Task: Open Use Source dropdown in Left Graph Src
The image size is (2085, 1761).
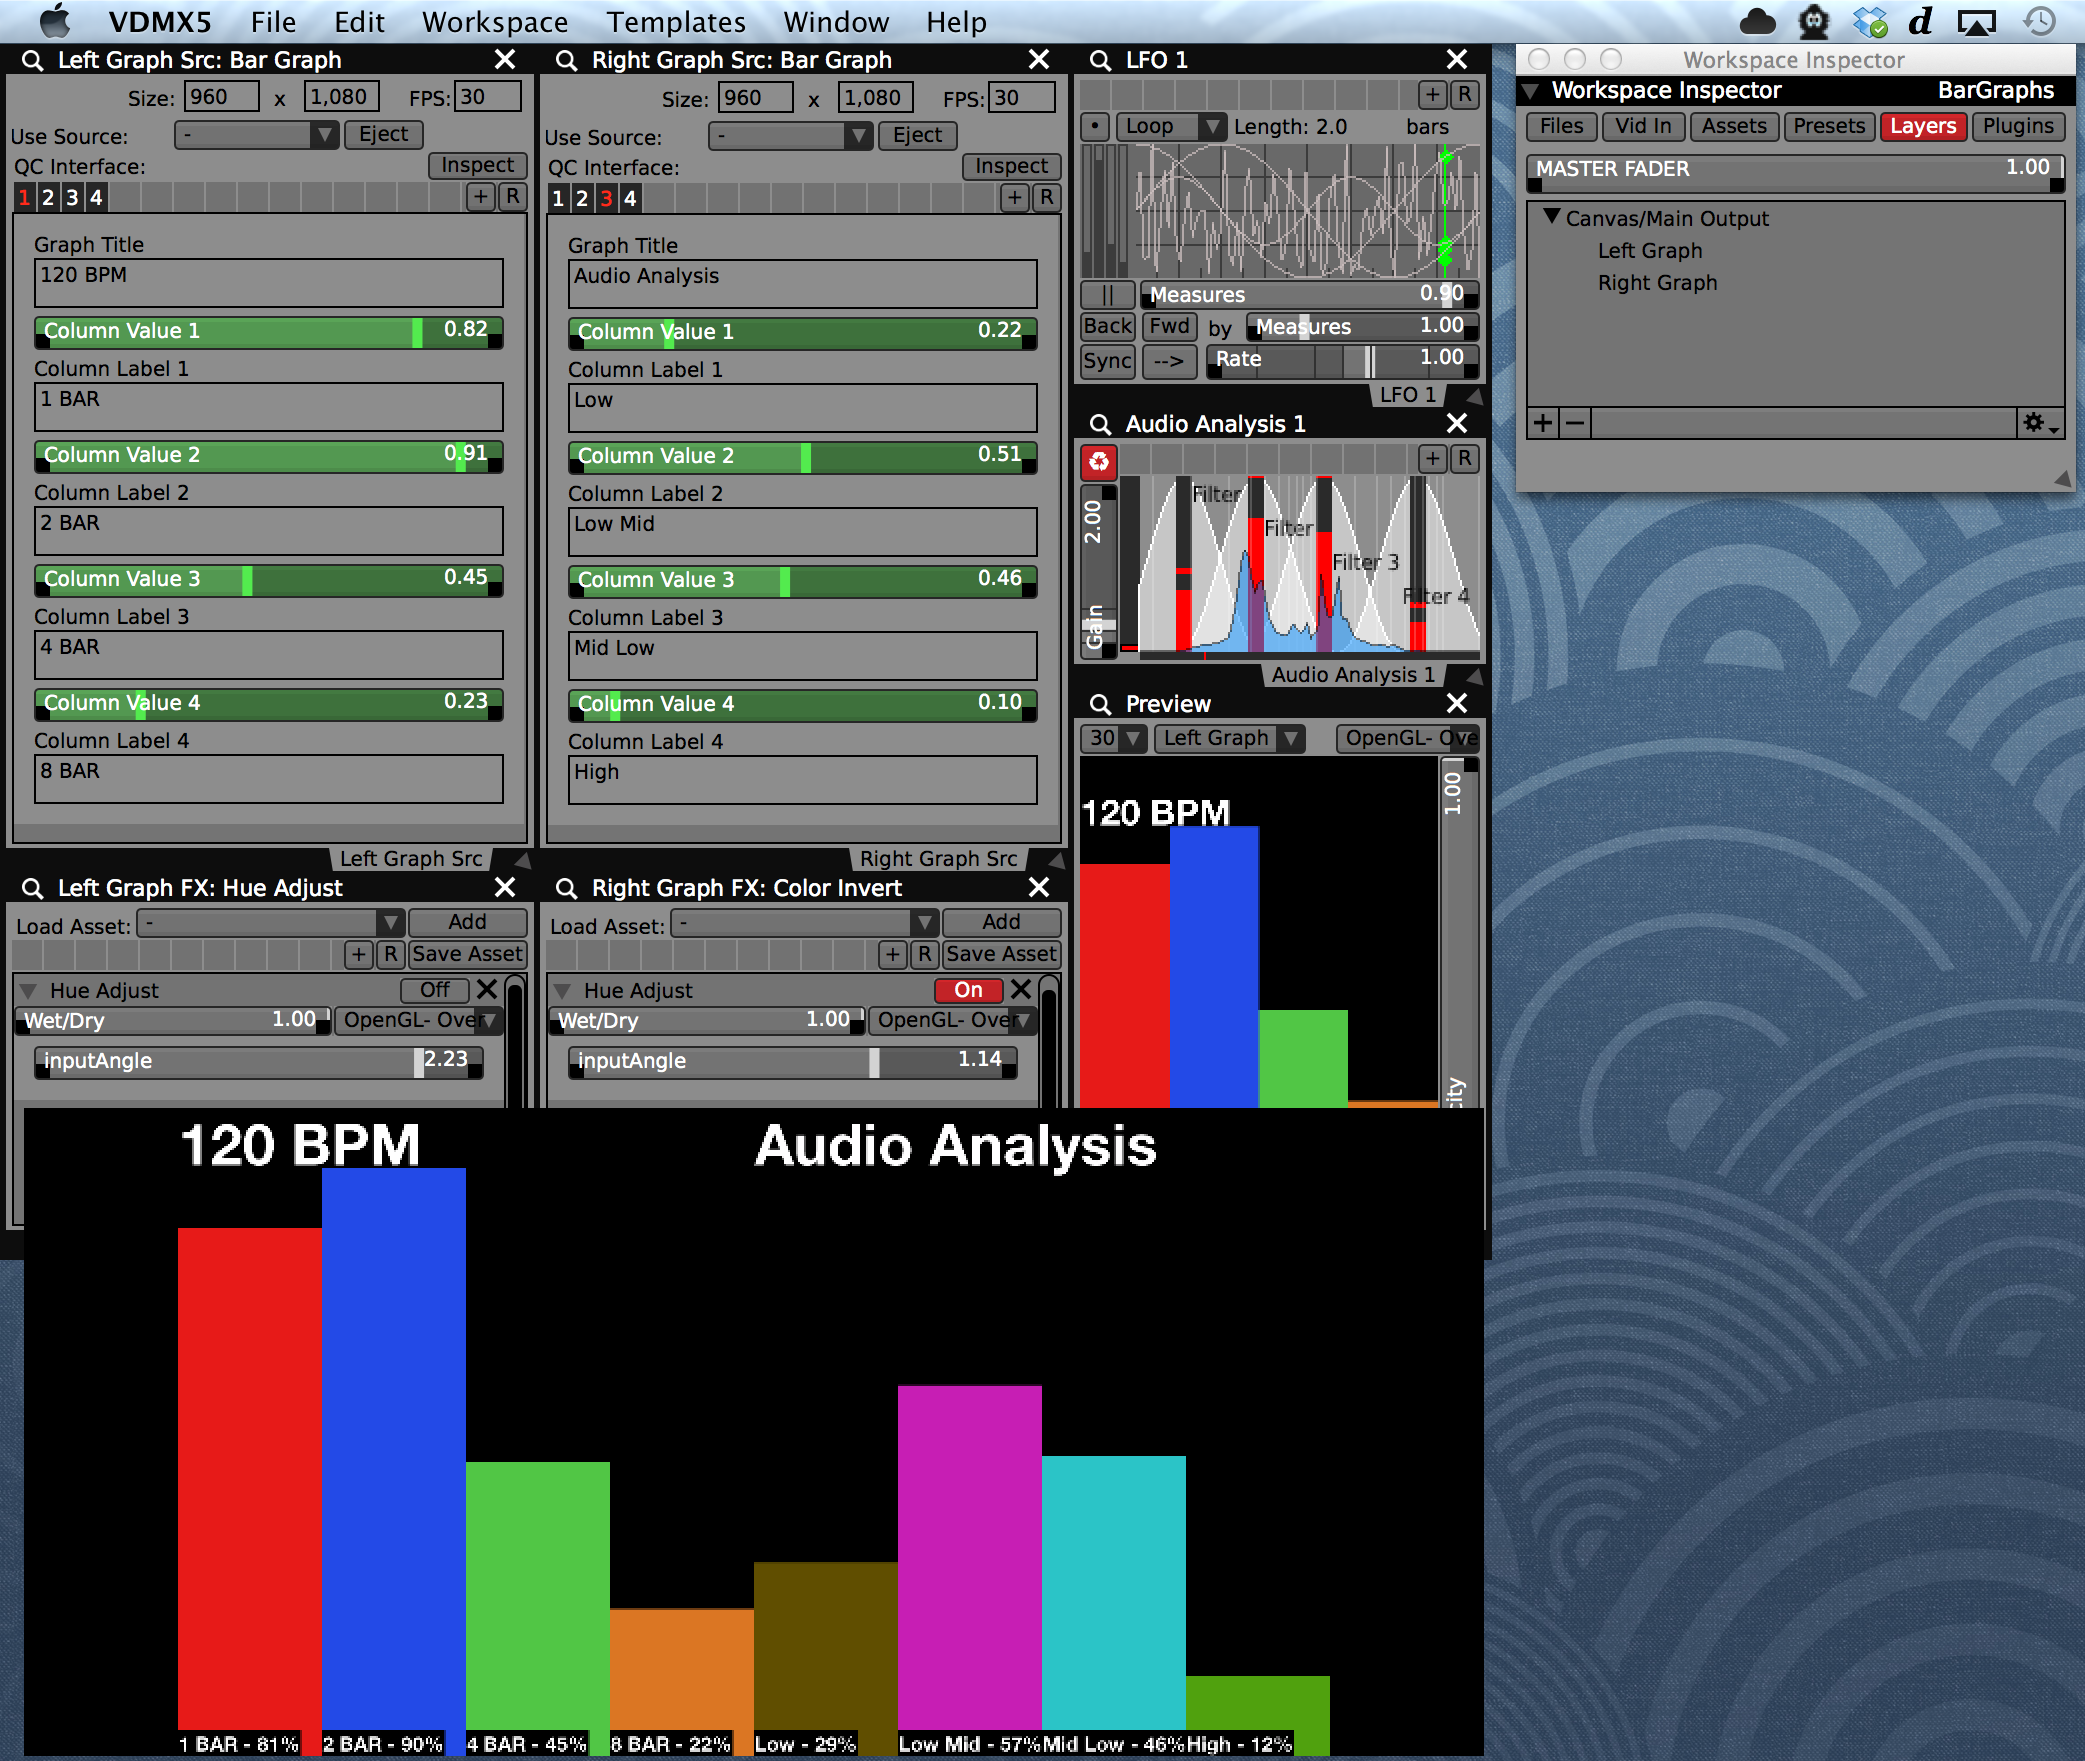Action: (256, 135)
